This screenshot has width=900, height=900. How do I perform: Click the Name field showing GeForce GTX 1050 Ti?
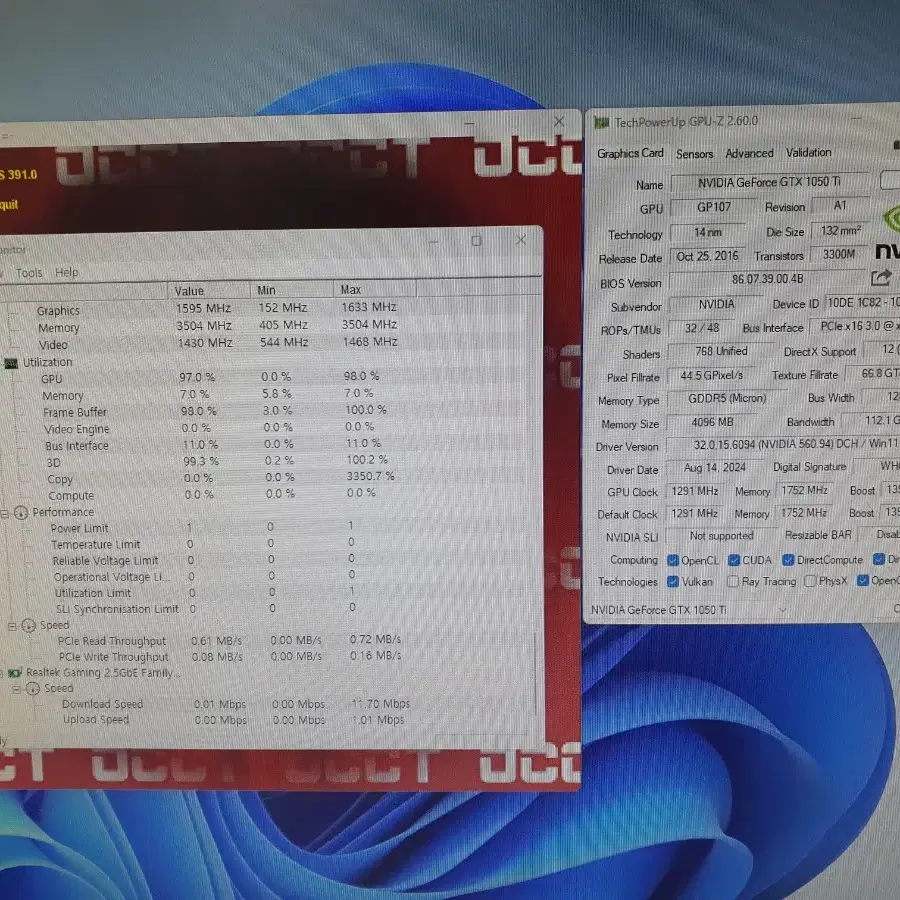[769, 183]
